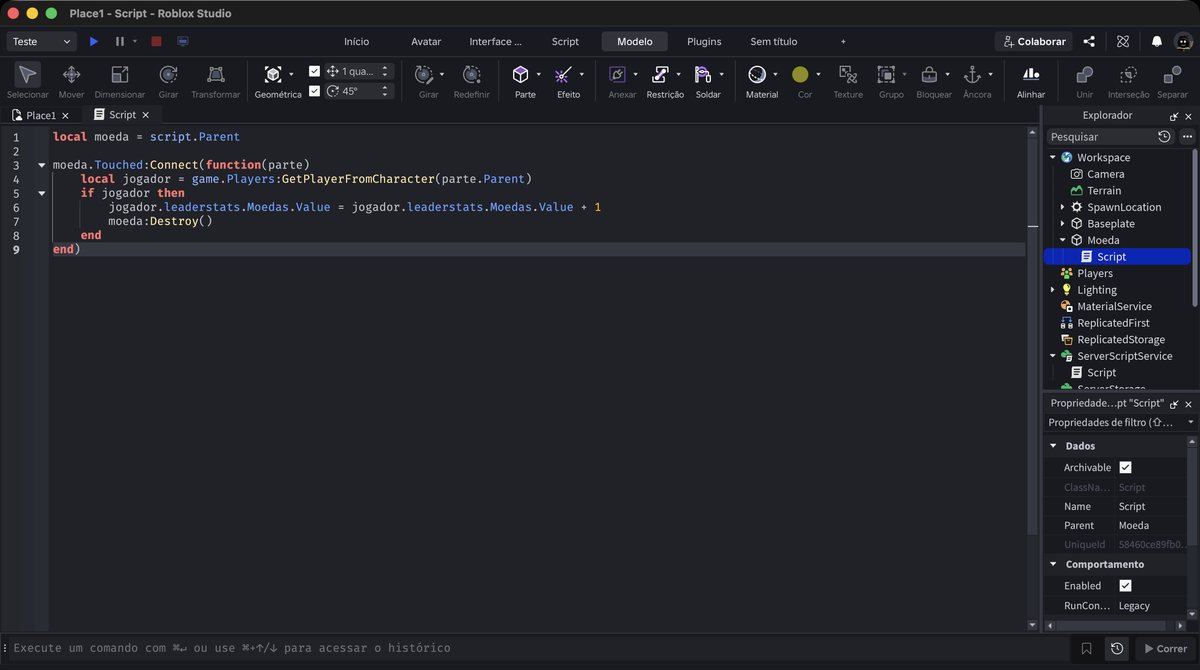Expand the Lighting tree node
The width and height of the screenshot is (1200, 670).
pos(1053,290)
